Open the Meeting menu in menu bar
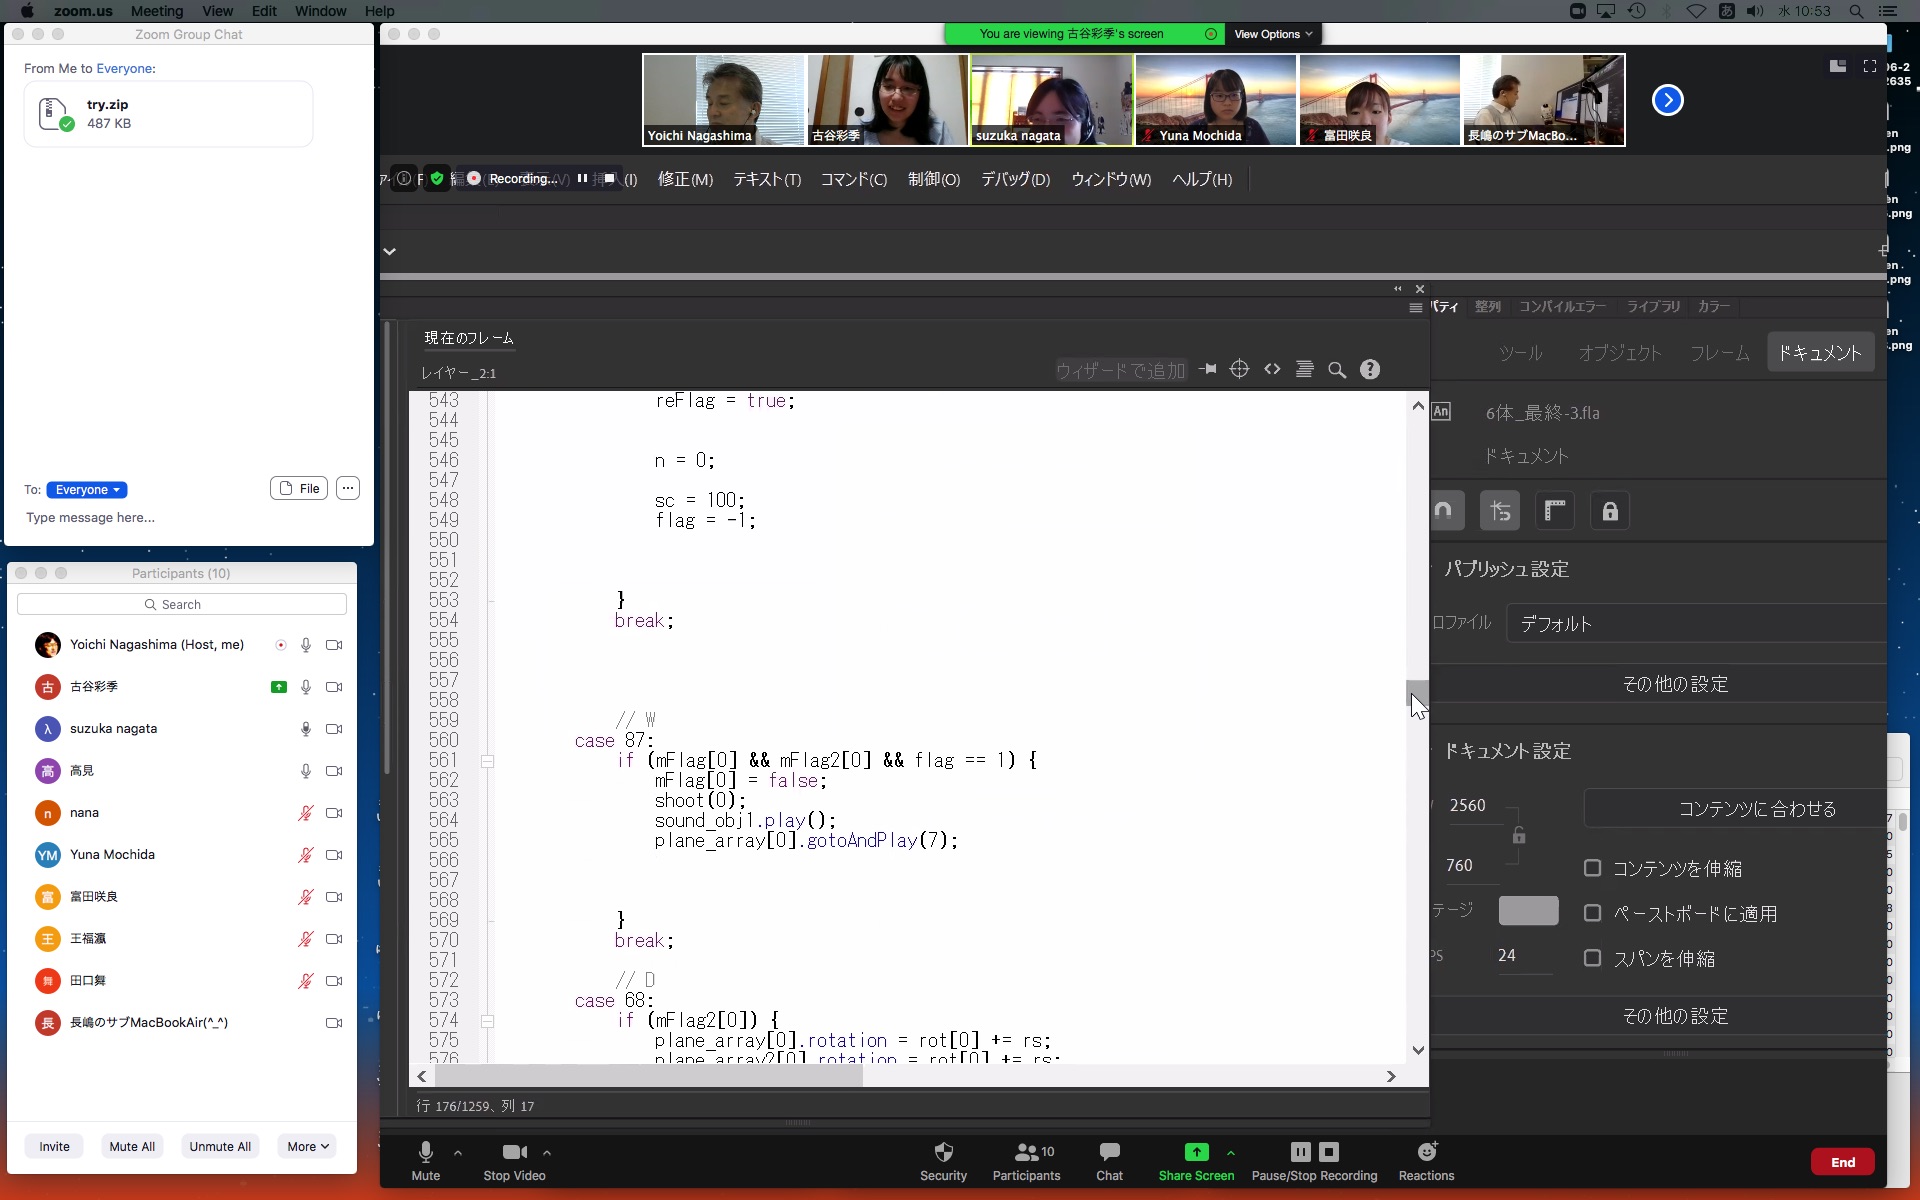1920x1200 pixels. [157, 11]
